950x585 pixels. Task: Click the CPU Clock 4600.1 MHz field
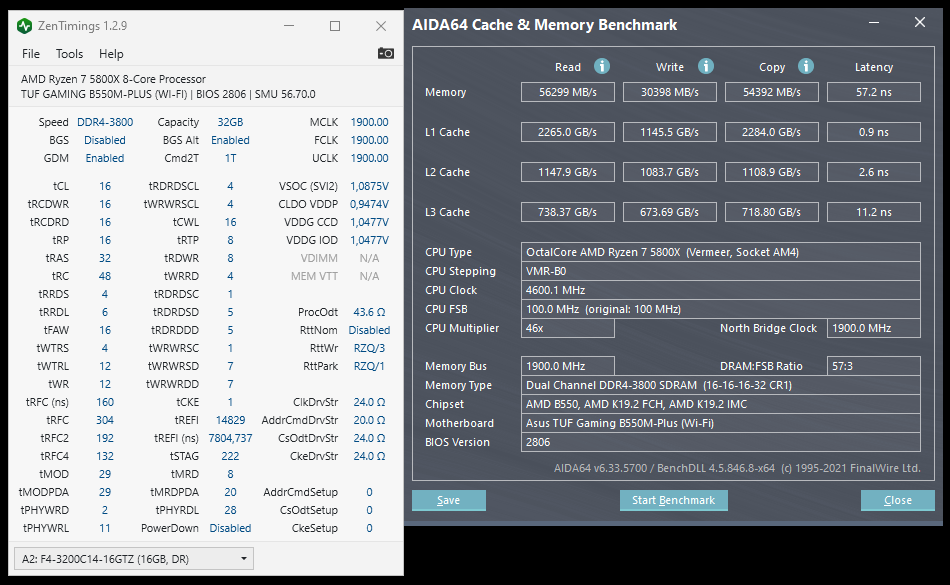(x=720, y=290)
